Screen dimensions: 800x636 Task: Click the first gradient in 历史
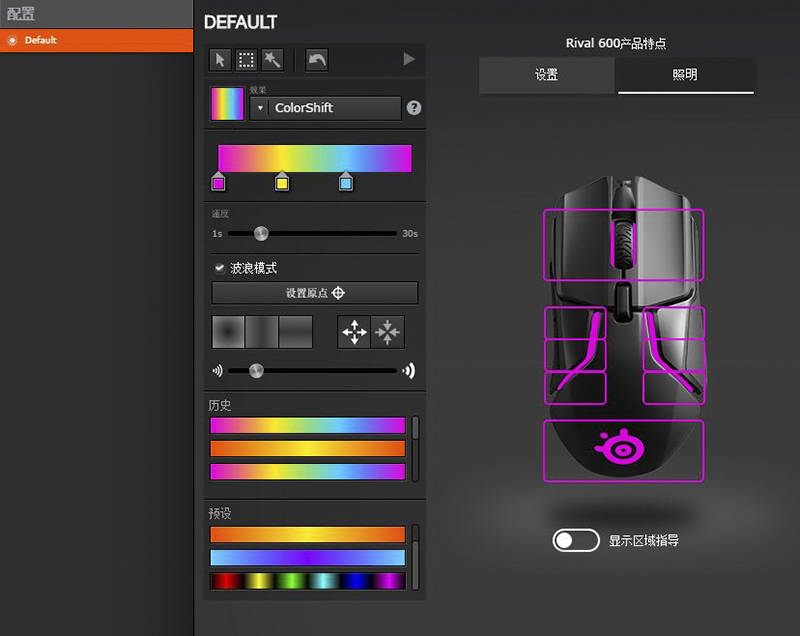[307, 425]
